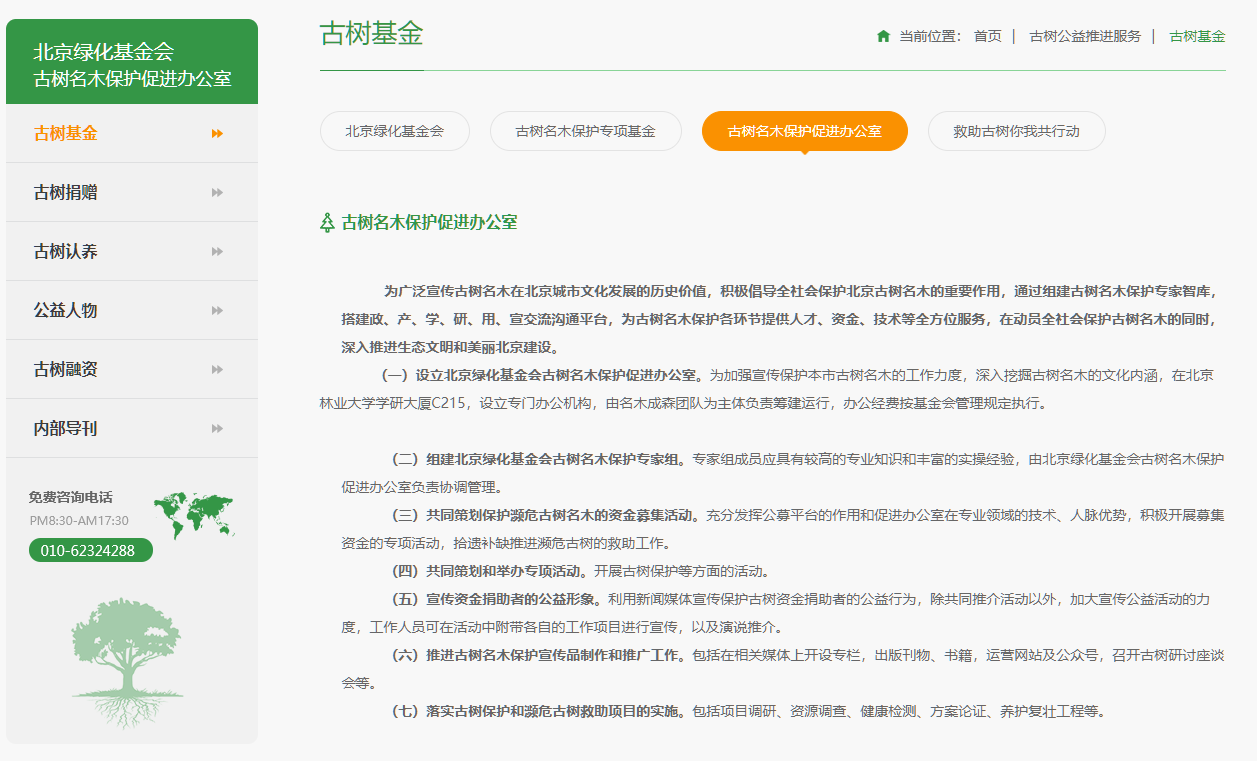Viewport: 1257px width, 761px height.
Task: Click paragraph heading (六)推进古树名木保护宣传品制作和推广工作
Action: click(x=537, y=656)
